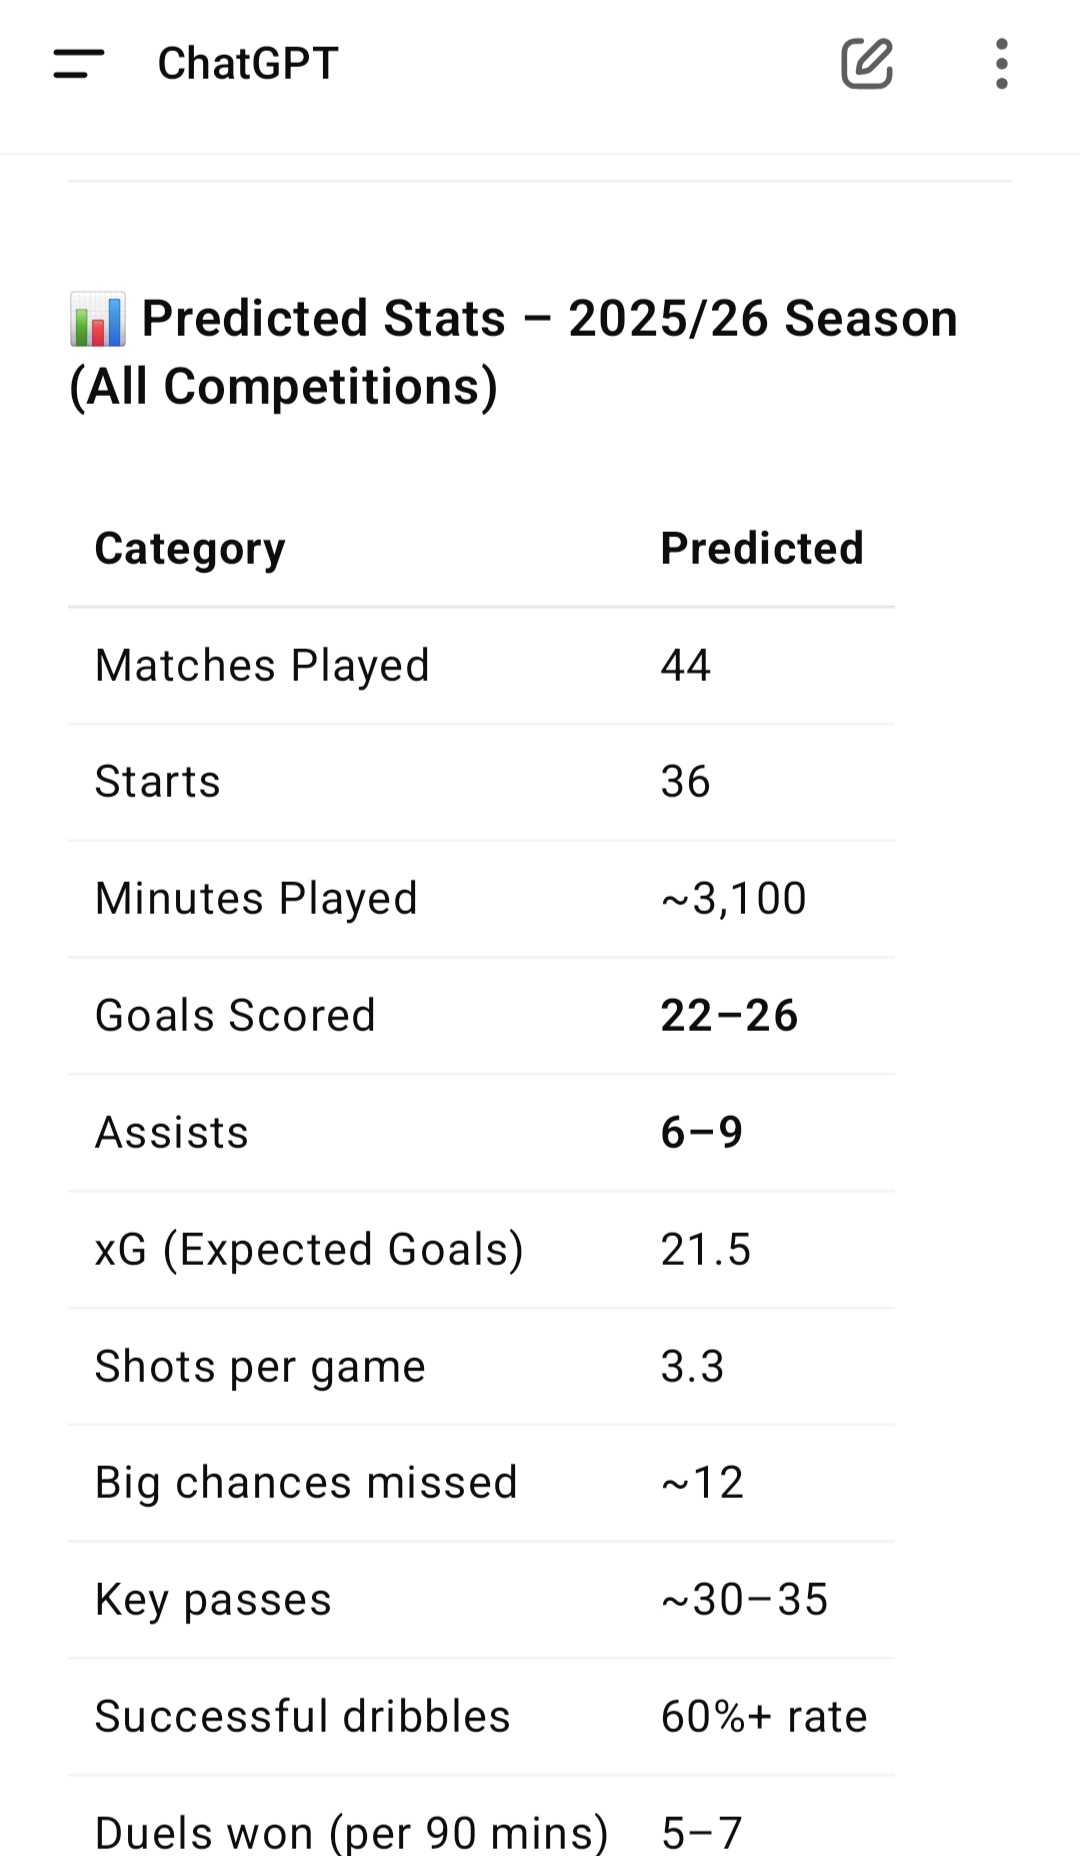Tap the Assists 6–9 value
Image resolution: width=1080 pixels, height=1856 pixels.
[x=702, y=1133]
